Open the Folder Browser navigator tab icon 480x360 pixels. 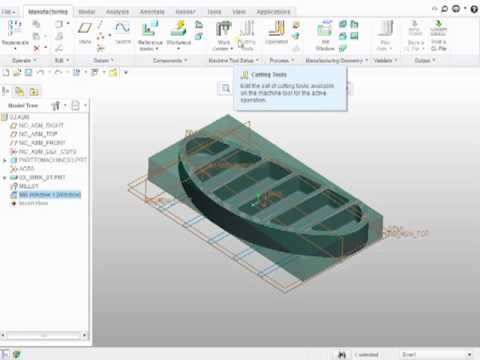click(20, 91)
